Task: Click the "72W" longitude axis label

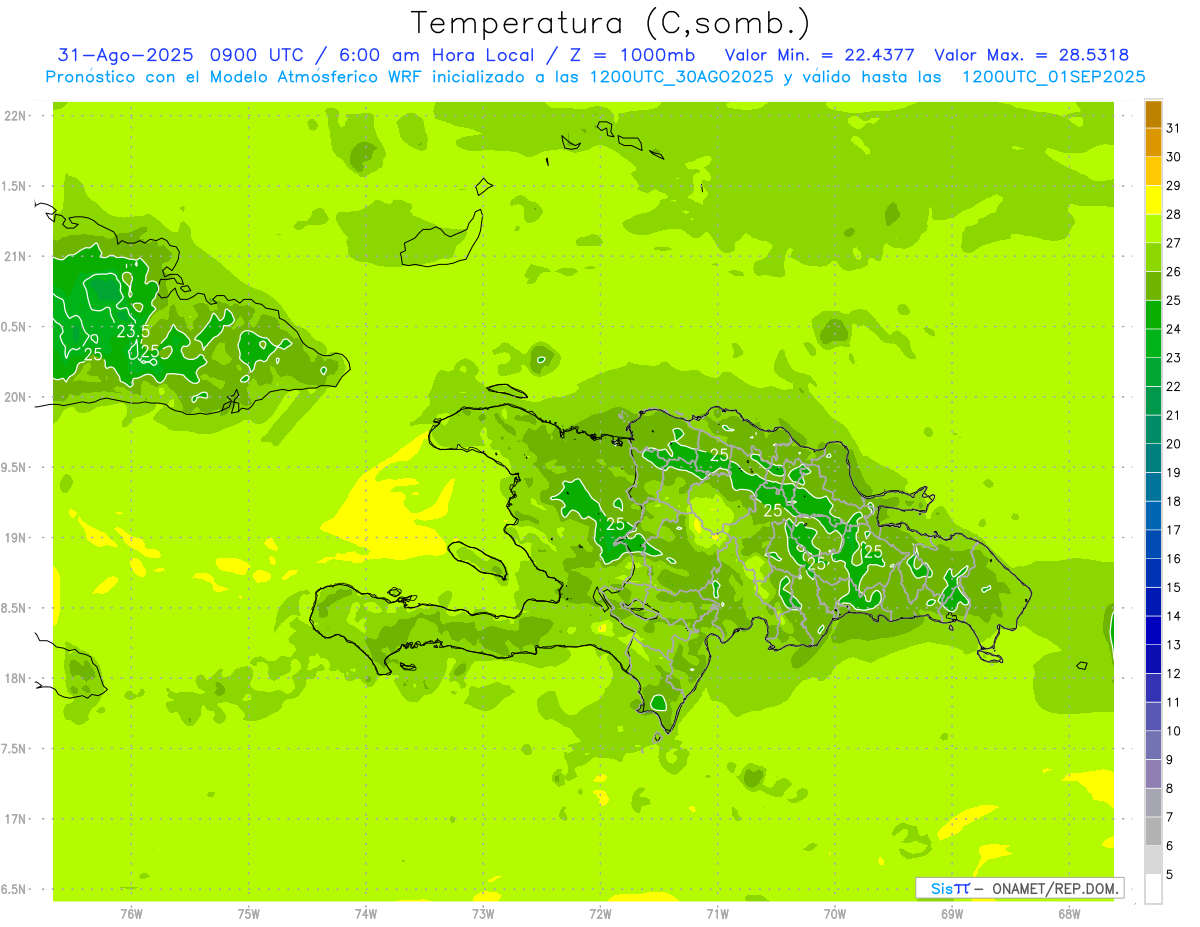Action: click(600, 914)
